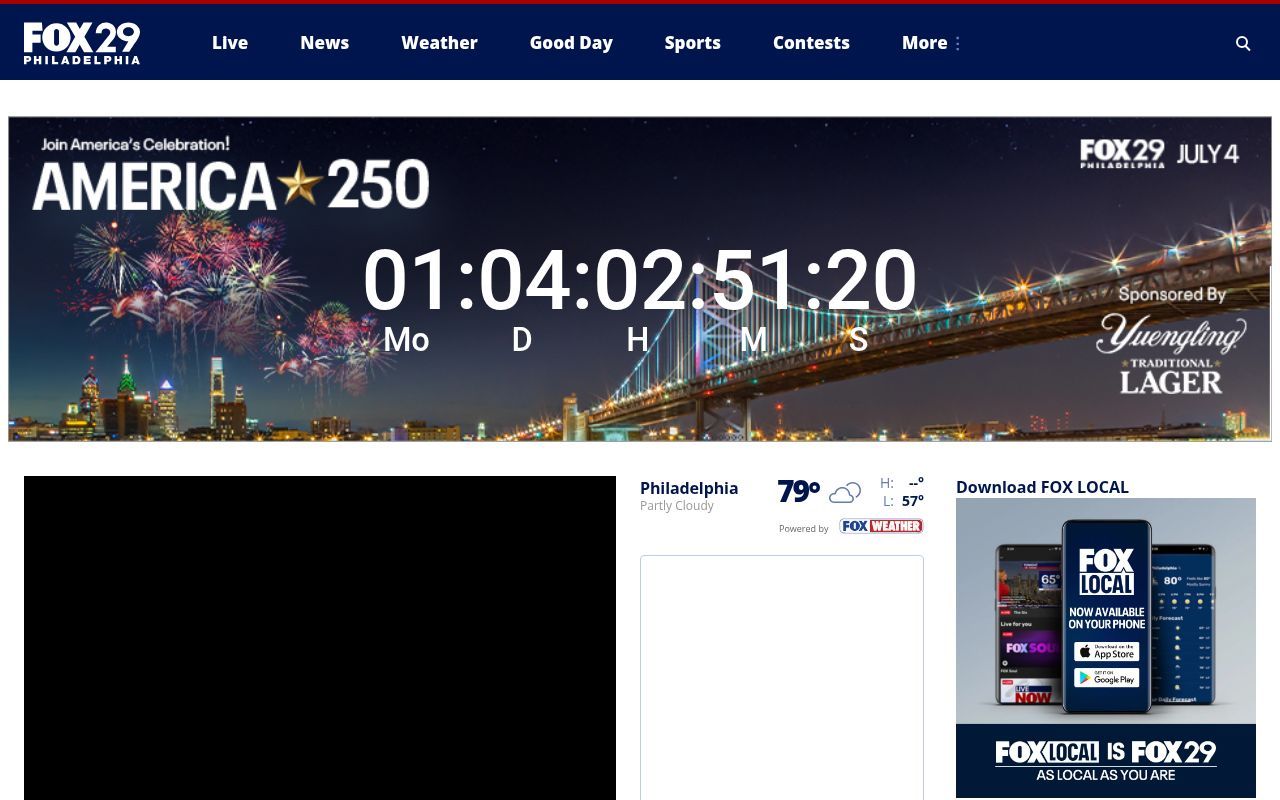
Task: Select Good Day in navigation
Action: pos(571,43)
